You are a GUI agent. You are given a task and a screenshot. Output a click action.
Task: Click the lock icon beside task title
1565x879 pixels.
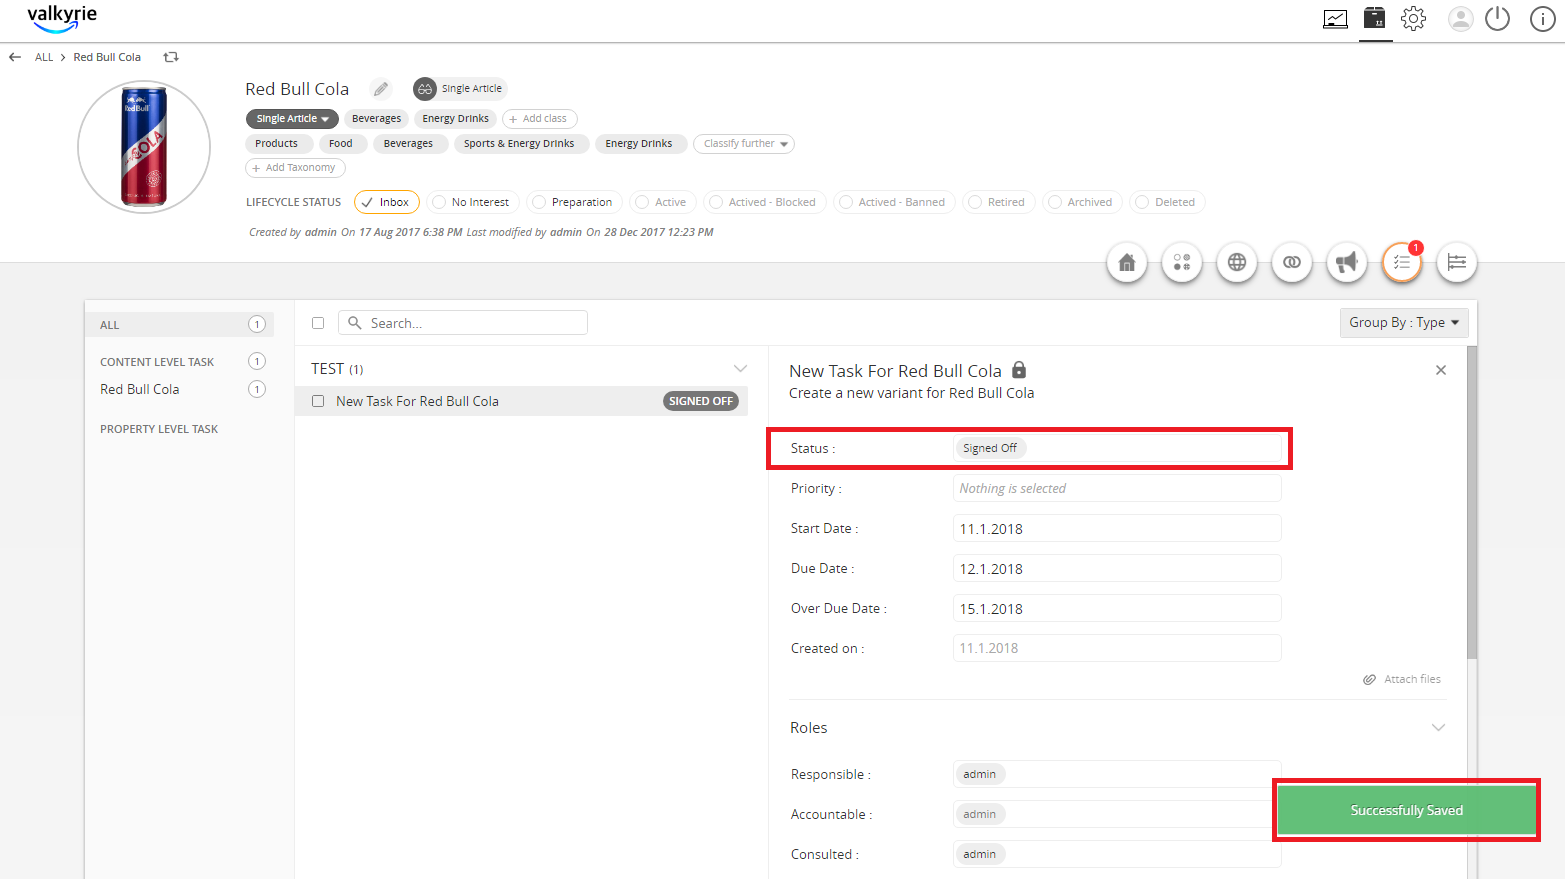[x=1019, y=370]
